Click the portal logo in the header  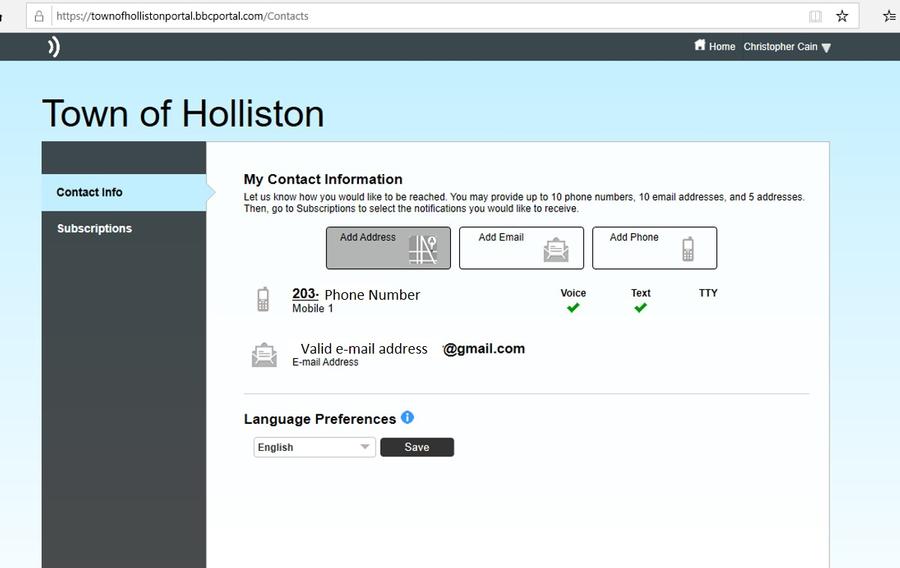click(53, 46)
